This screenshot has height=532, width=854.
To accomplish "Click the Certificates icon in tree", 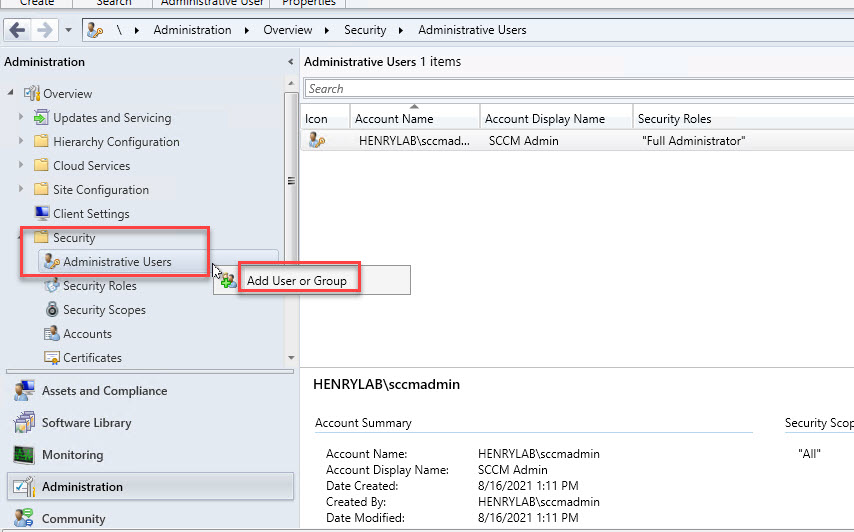I will pyautogui.click(x=52, y=358).
